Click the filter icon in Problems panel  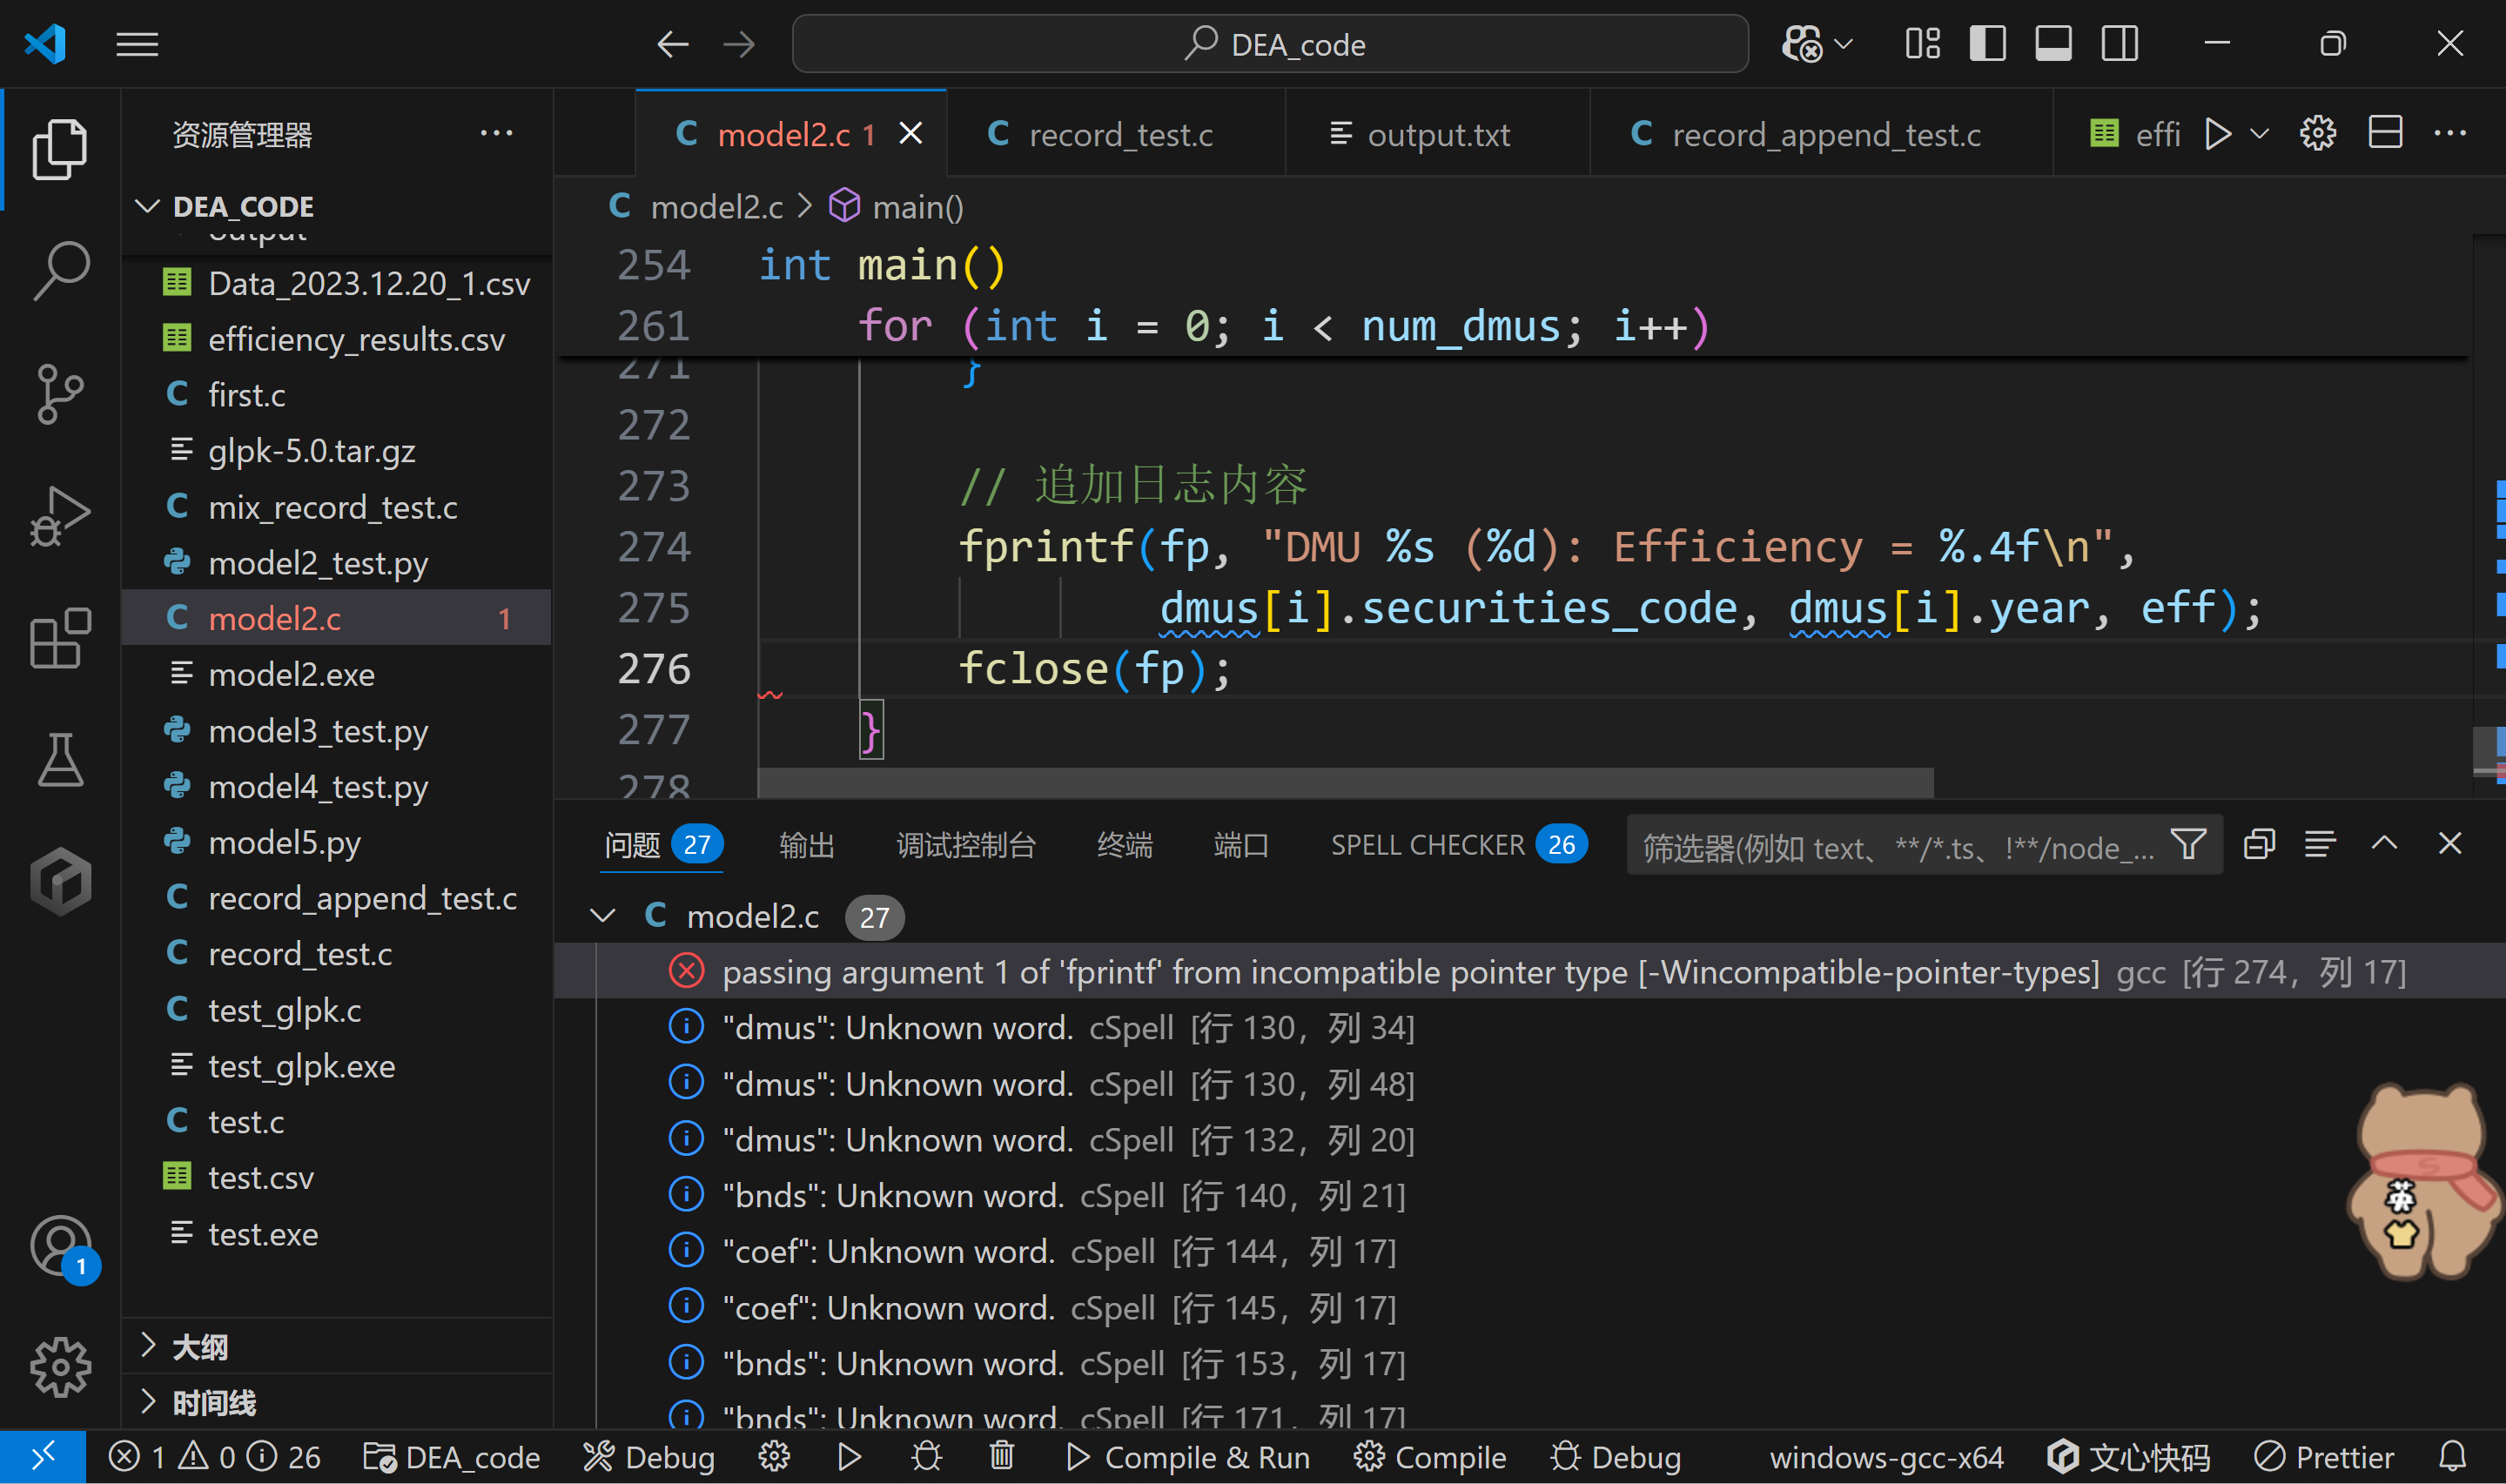click(2188, 845)
